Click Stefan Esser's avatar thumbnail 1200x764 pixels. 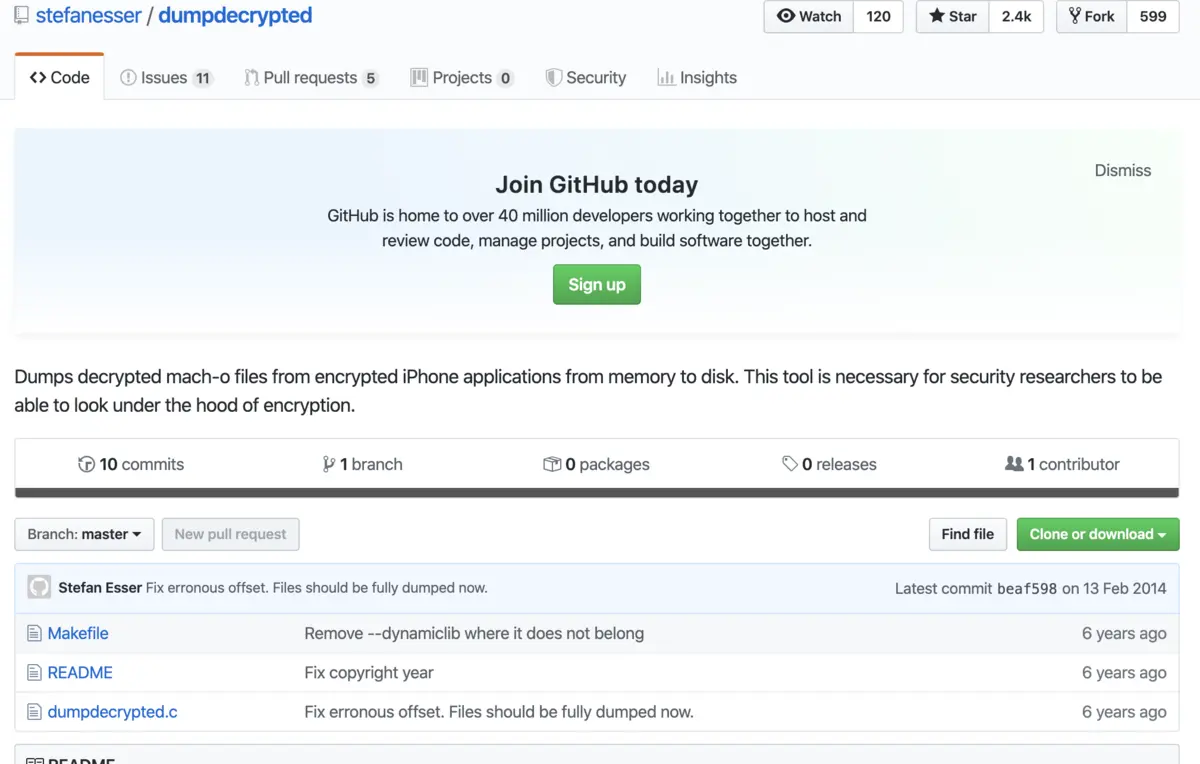[39, 587]
